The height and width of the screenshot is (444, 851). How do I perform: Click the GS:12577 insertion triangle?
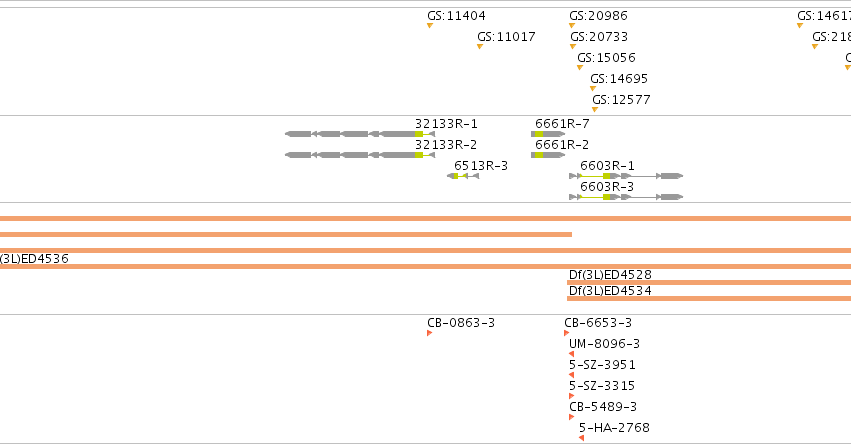click(x=595, y=110)
